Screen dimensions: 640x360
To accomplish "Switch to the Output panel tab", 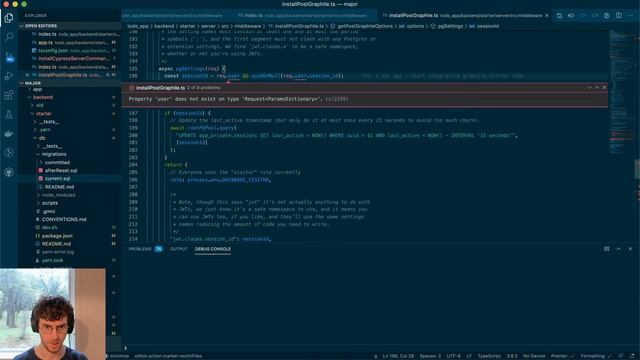I will click(x=179, y=249).
